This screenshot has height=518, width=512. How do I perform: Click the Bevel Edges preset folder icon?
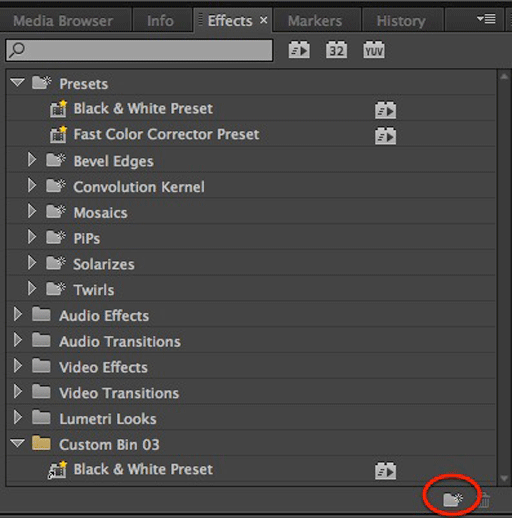coord(56,160)
